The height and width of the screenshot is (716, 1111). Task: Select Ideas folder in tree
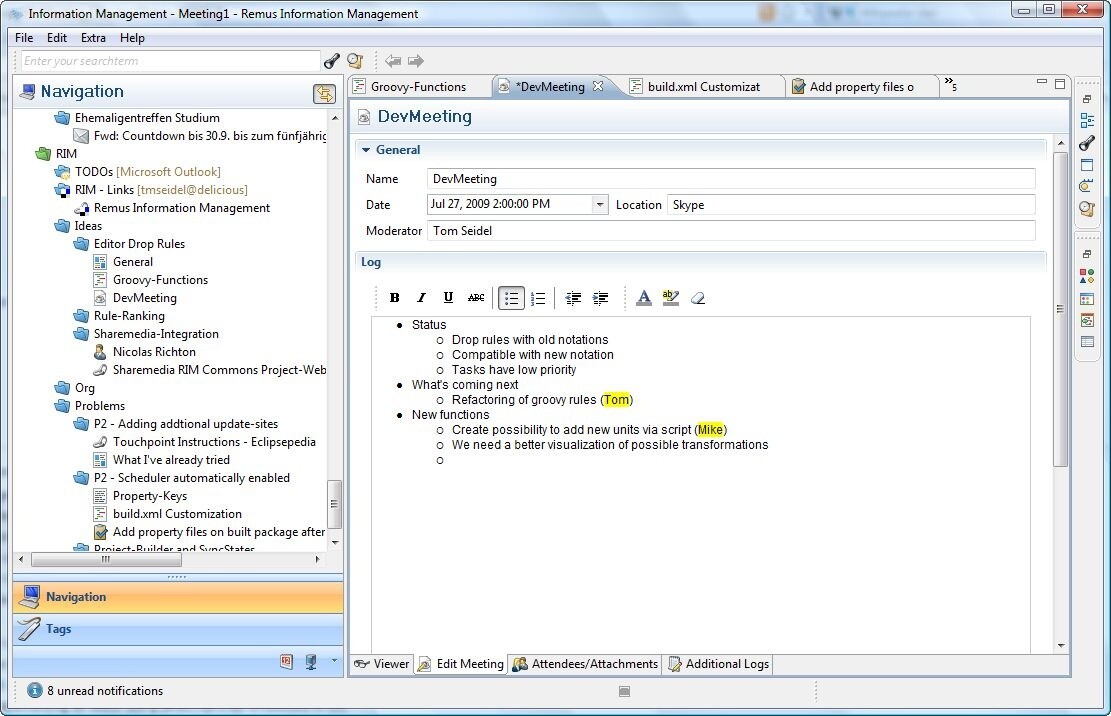pos(88,226)
